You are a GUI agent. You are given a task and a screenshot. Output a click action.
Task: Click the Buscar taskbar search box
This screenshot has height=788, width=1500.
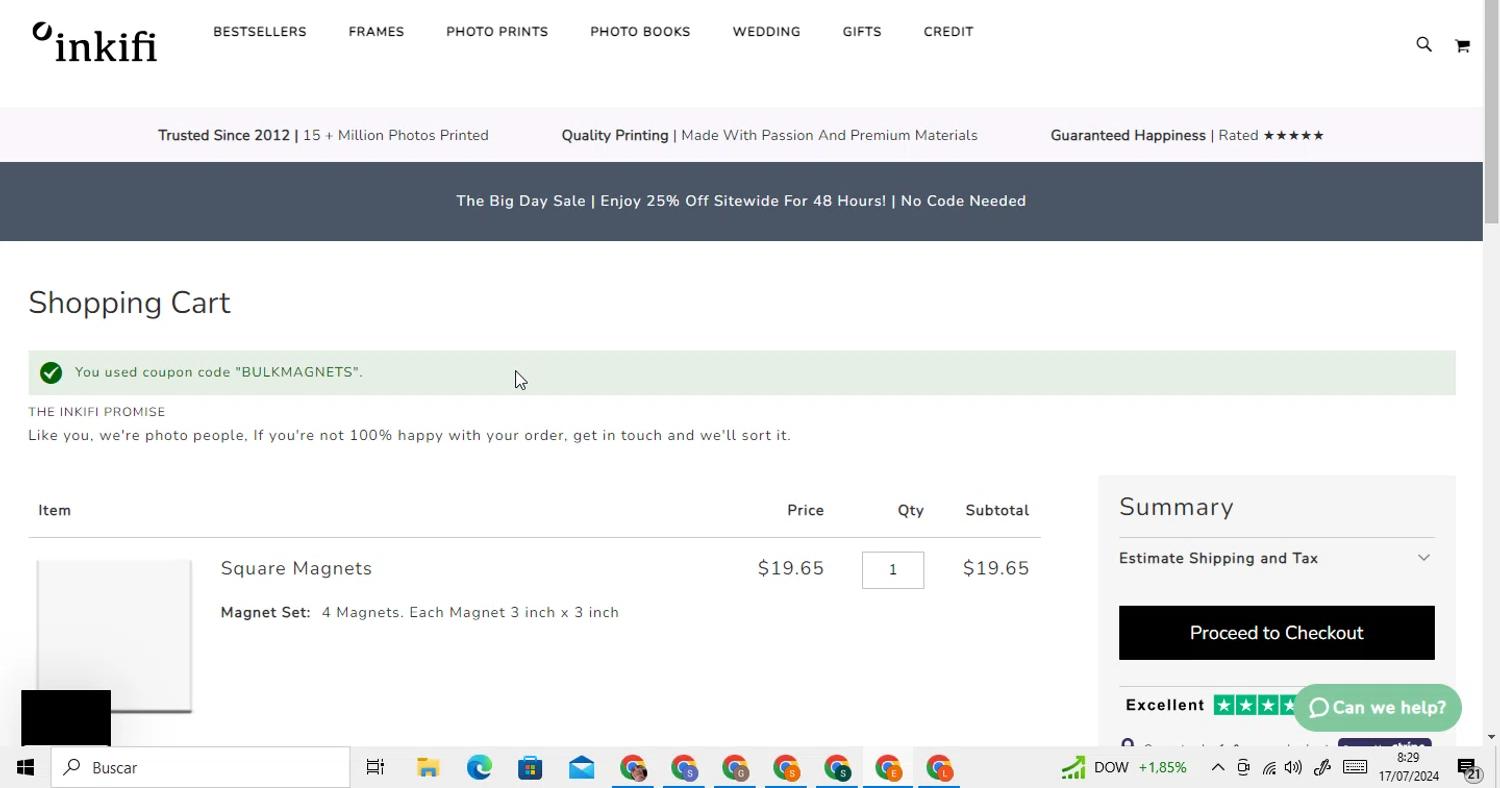[x=200, y=768]
